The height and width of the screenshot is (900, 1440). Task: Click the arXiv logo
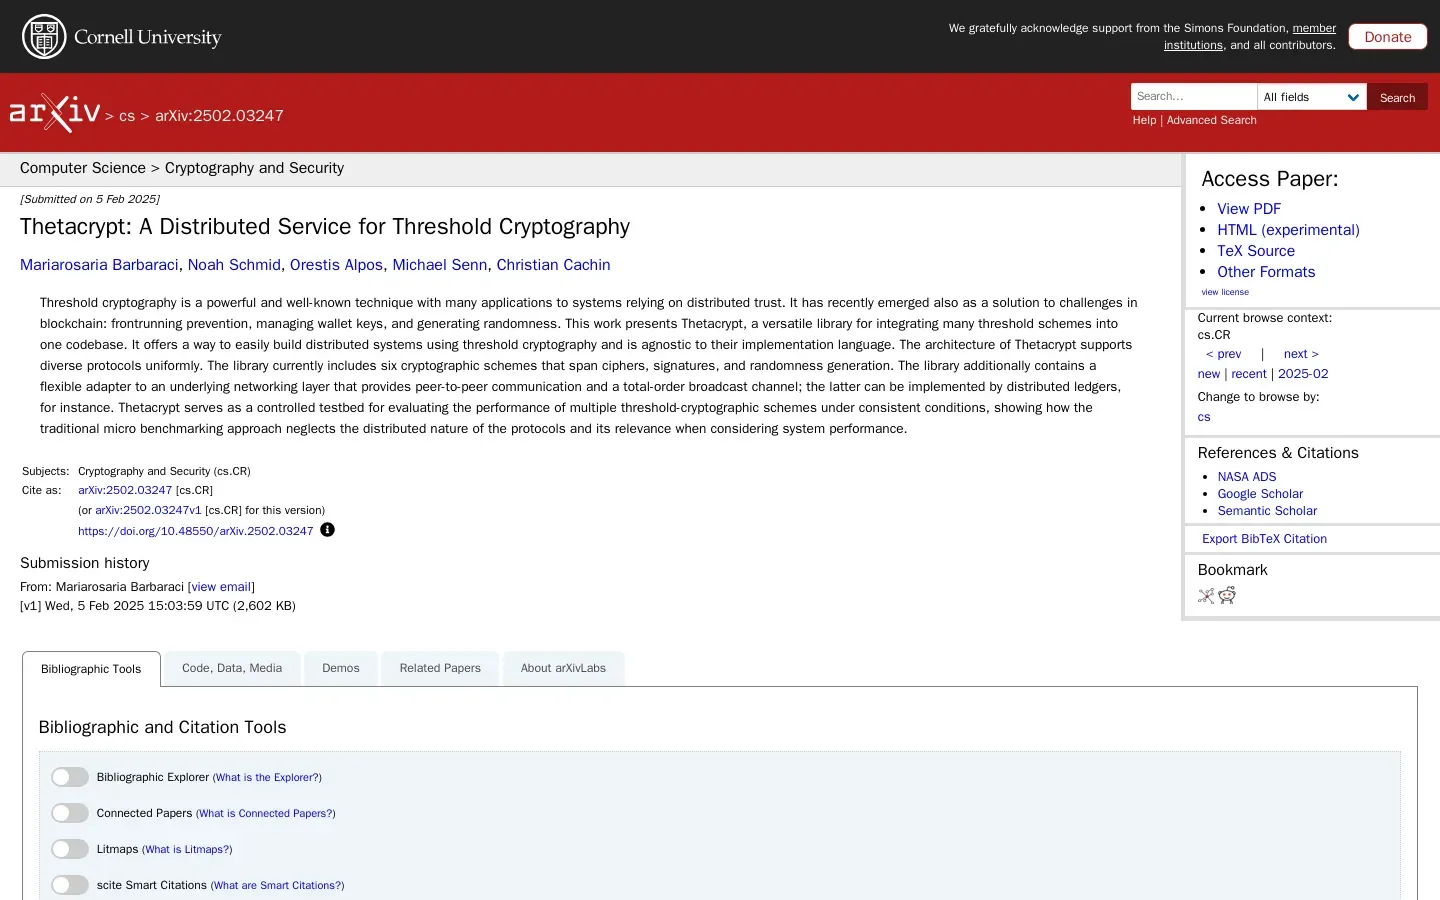pos(55,113)
